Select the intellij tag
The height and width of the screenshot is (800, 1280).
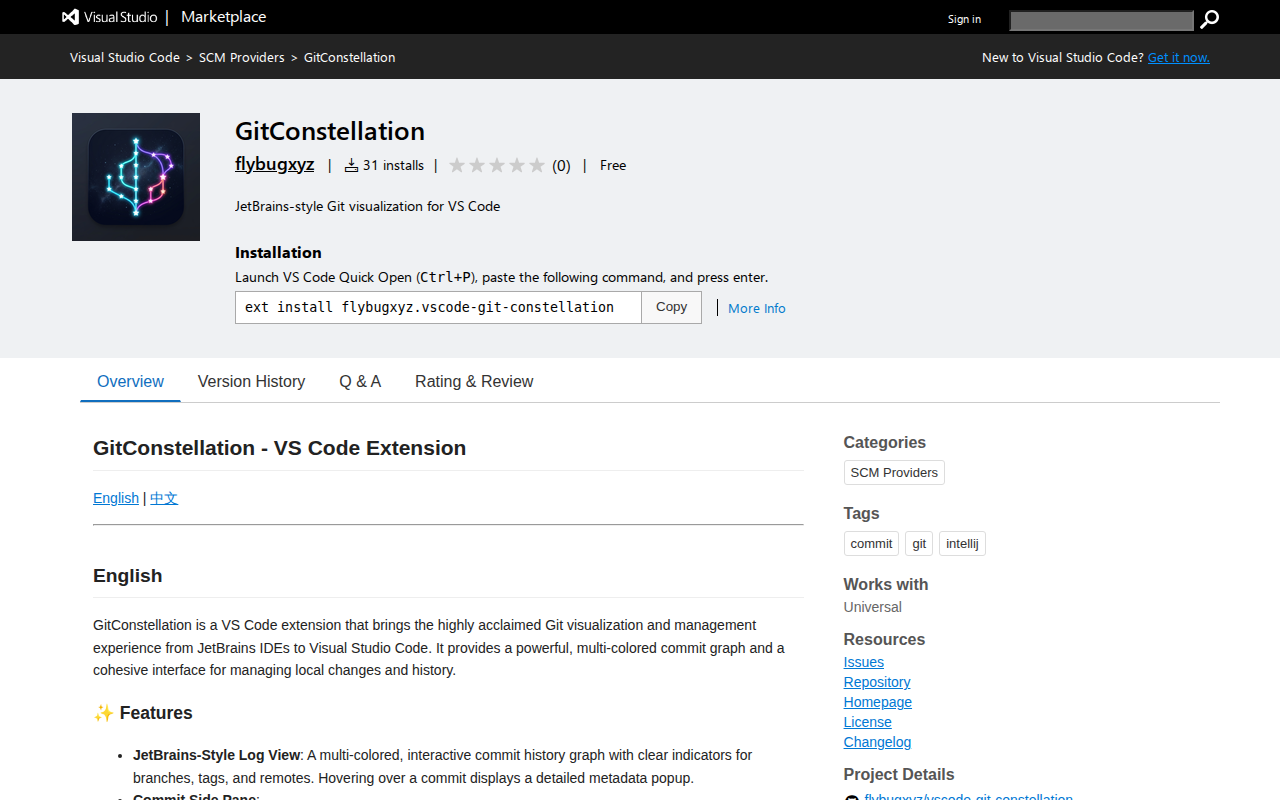(962, 543)
